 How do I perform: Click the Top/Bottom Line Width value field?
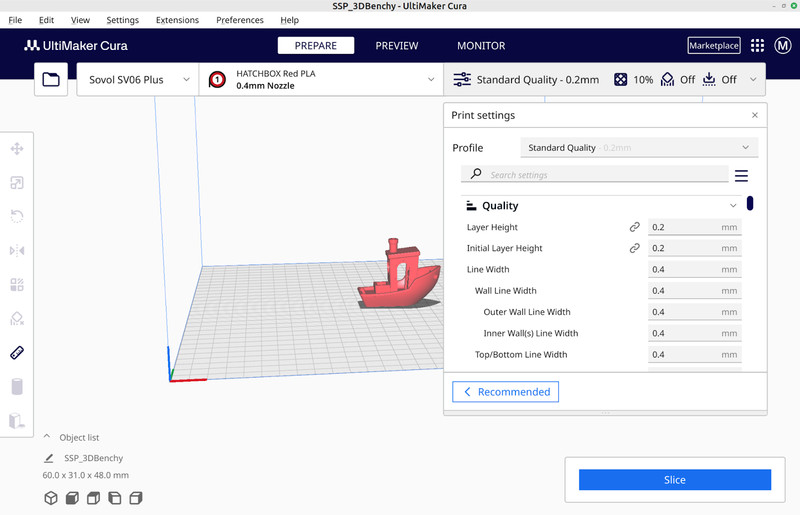click(x=694, y=355)
